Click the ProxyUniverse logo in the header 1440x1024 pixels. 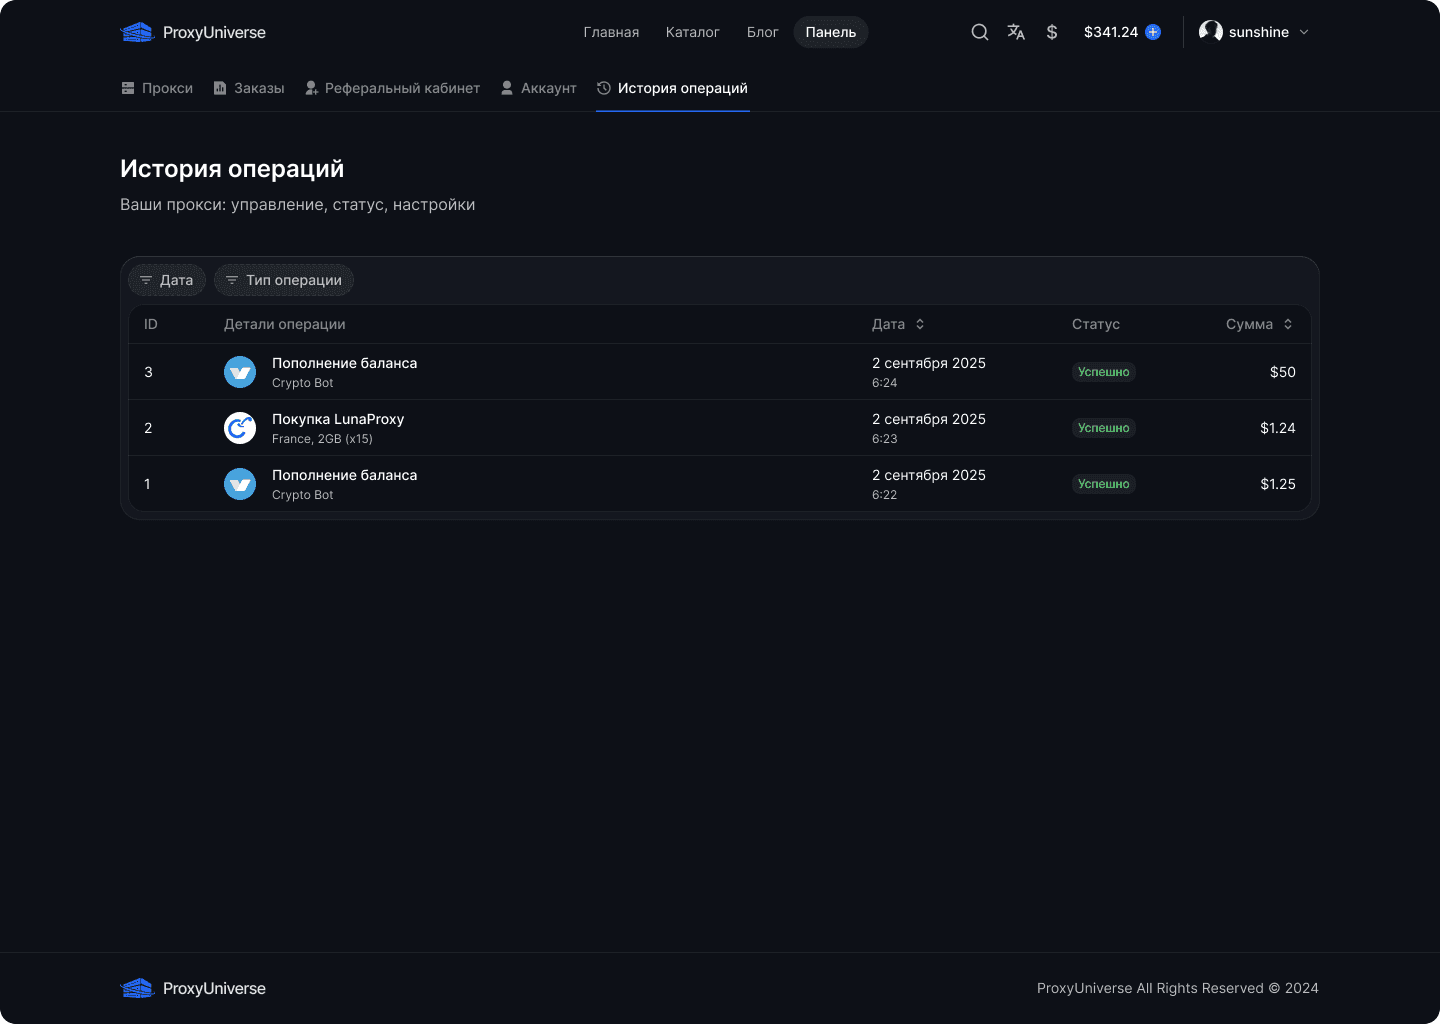193,32
